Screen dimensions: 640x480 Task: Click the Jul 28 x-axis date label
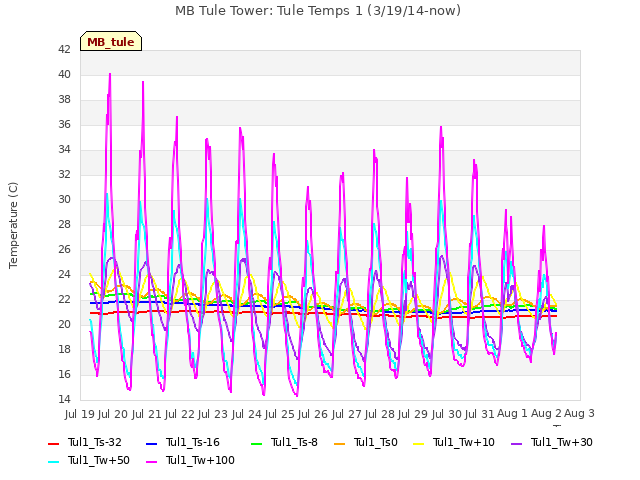(x=380, y=414)
